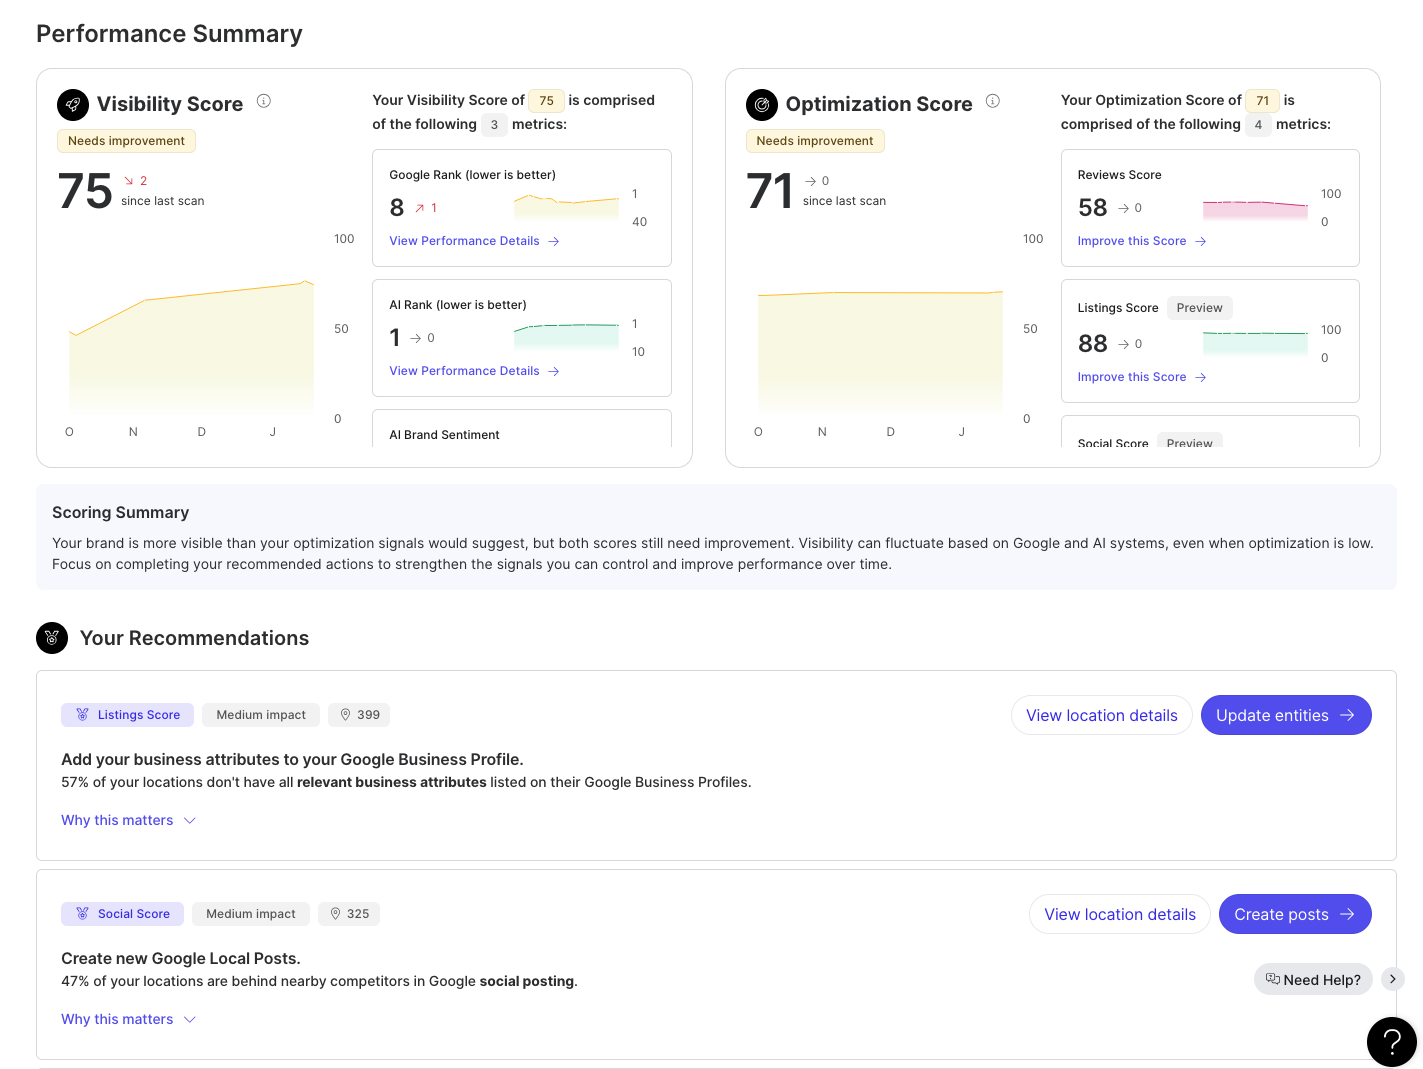Screen dimensions: 1423x1069
Task: Expand Why this matters for Local Posts
Action: pyautogui.click(x=128, y=1019)
